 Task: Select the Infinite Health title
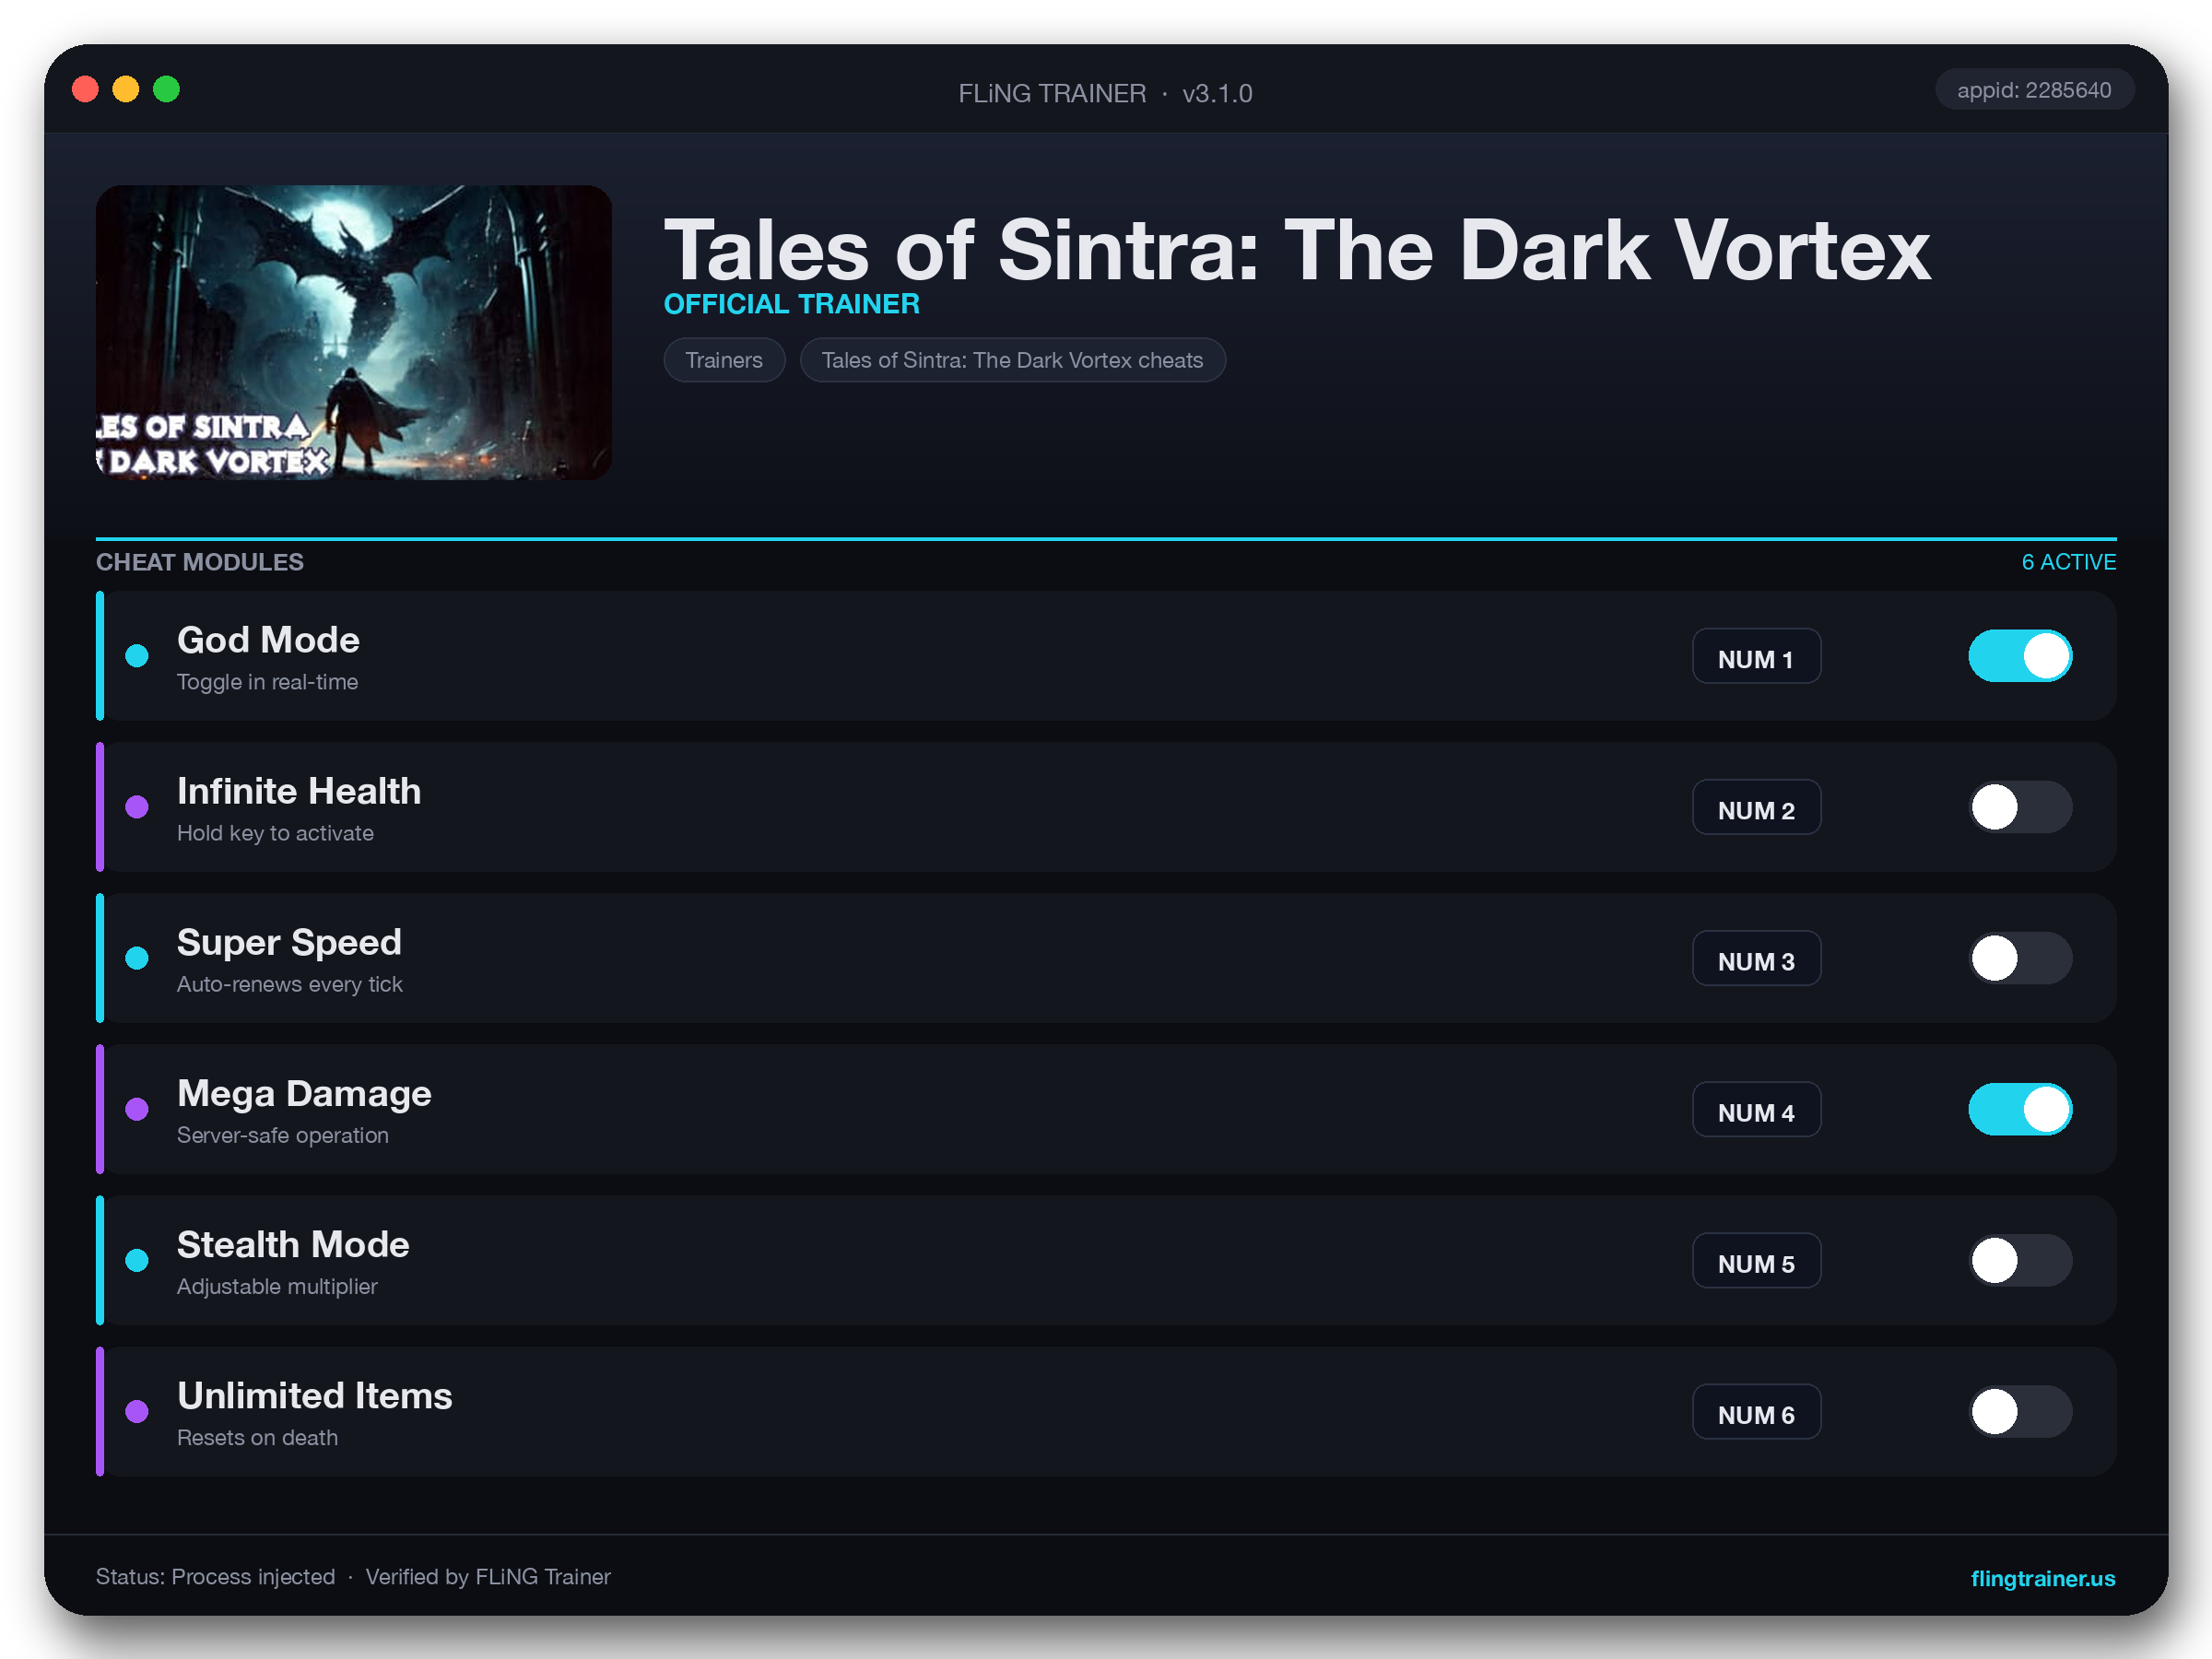coord(299,791)
